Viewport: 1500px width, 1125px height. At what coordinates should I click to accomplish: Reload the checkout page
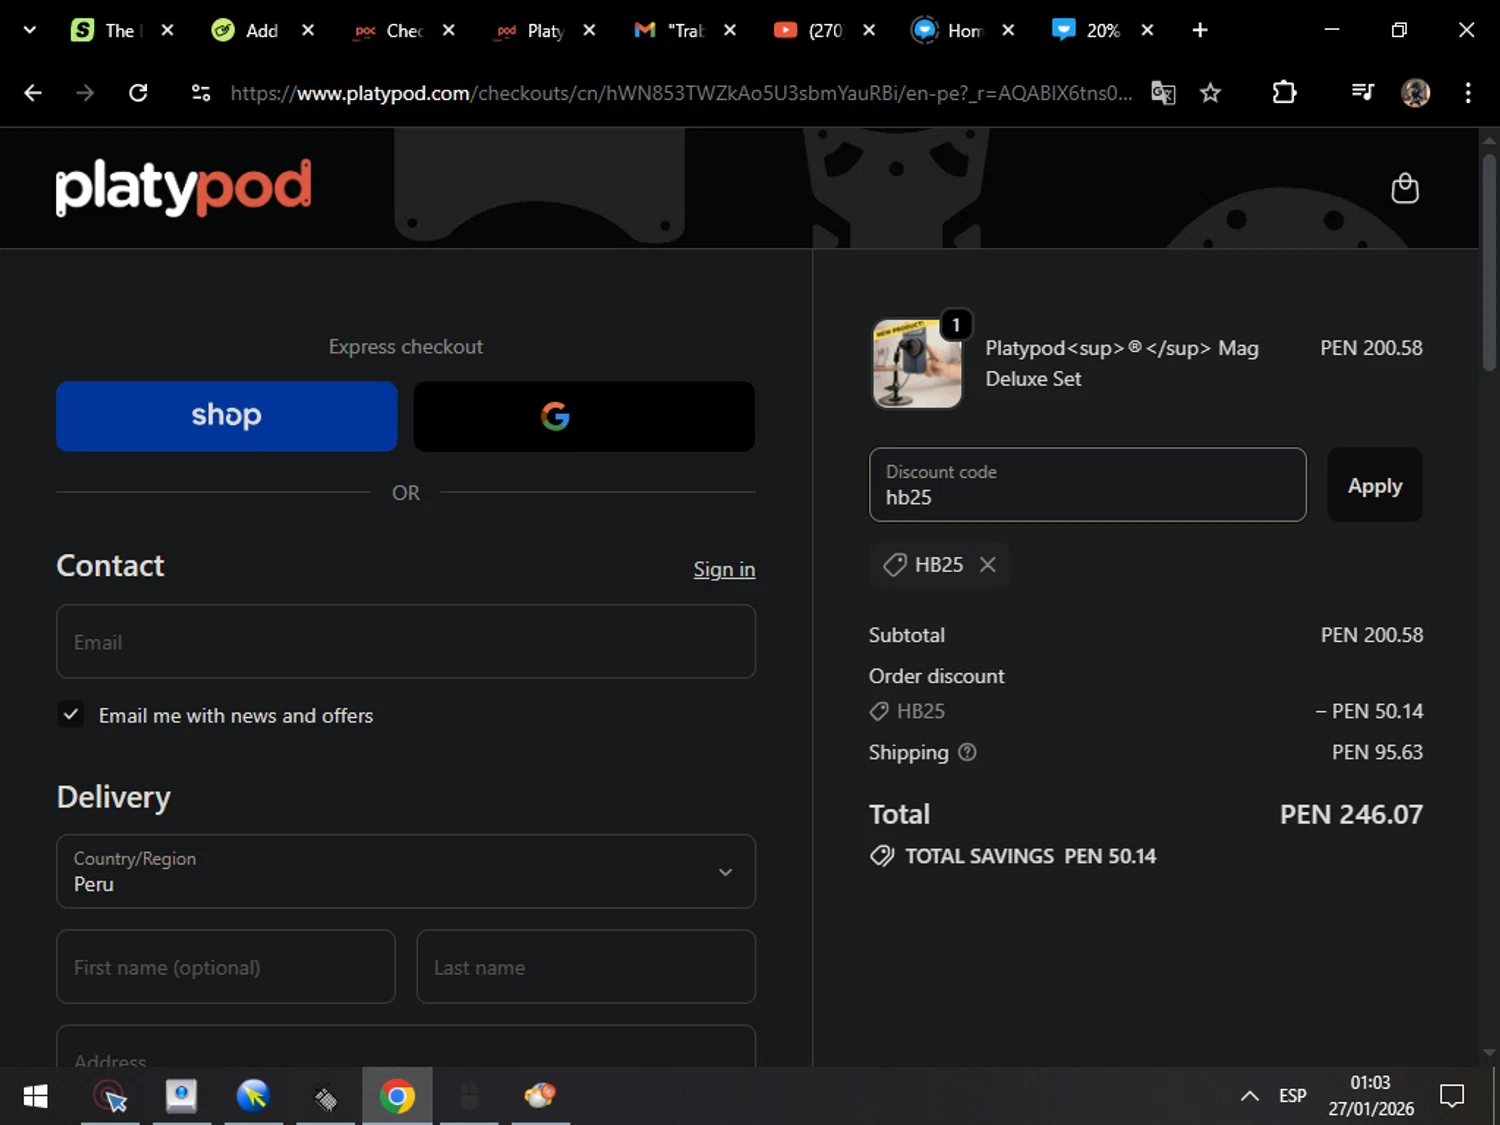point(138,93)
